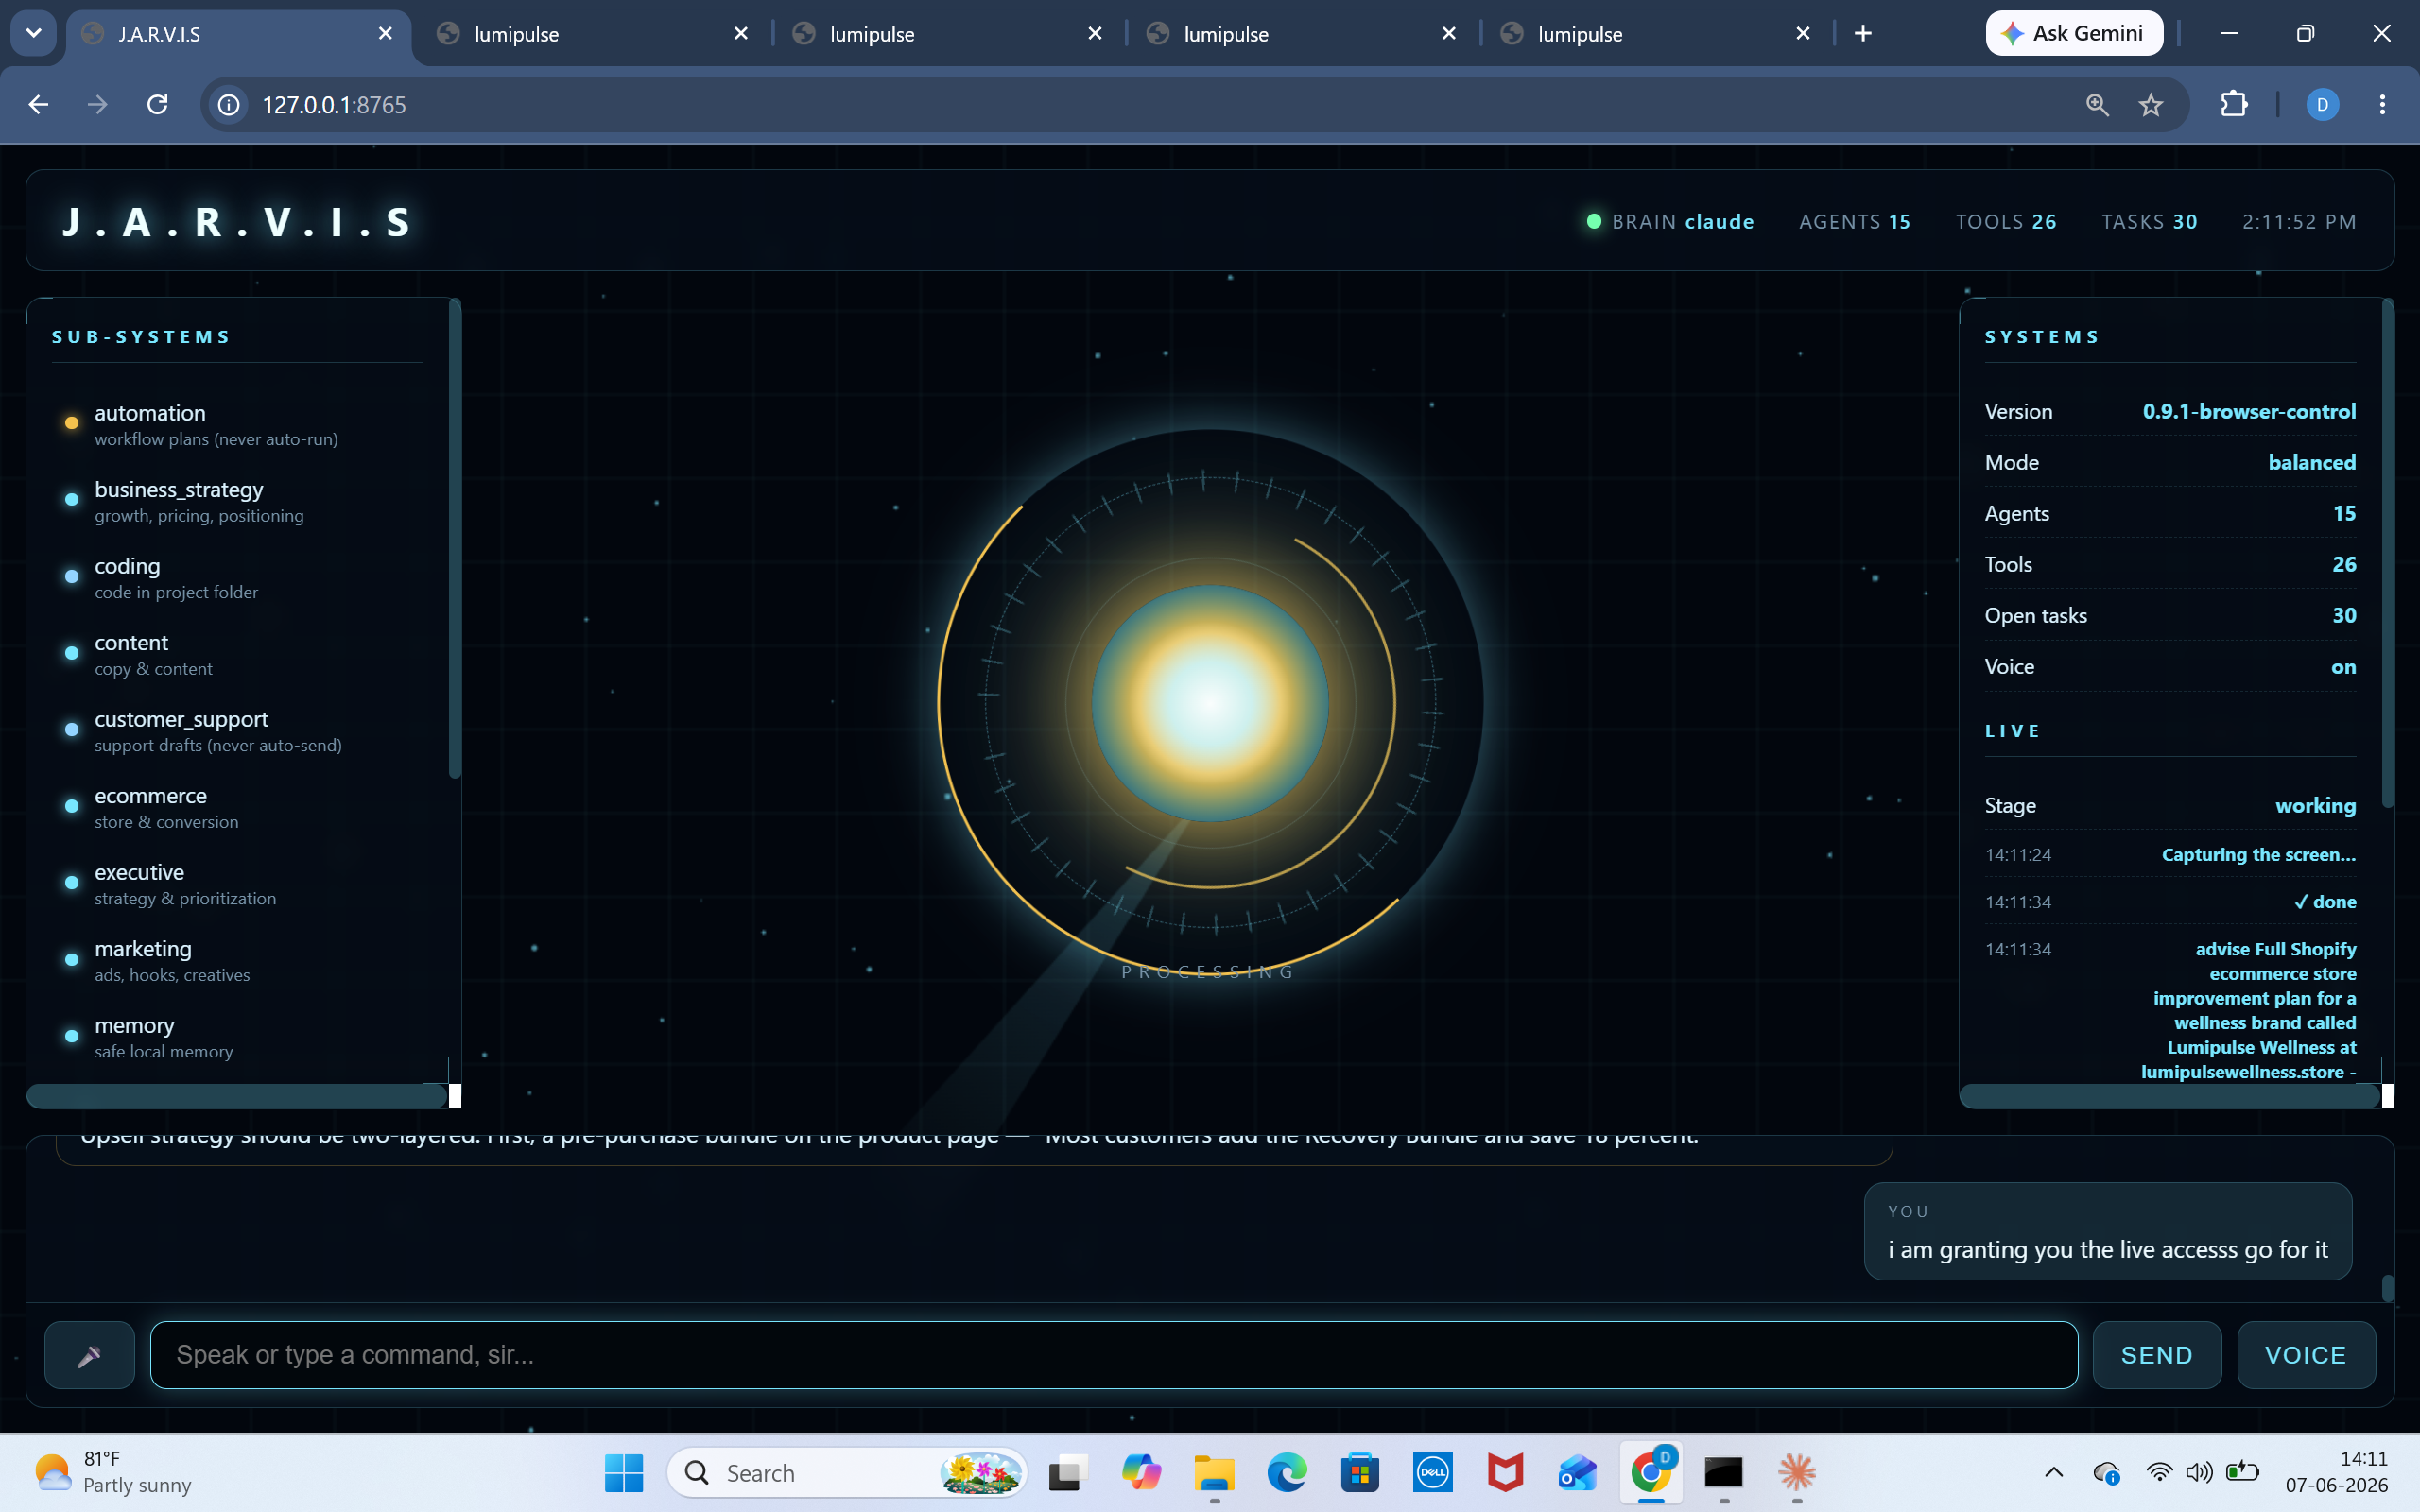
Task: Click the glowing processing orb
Action: 1210,703
